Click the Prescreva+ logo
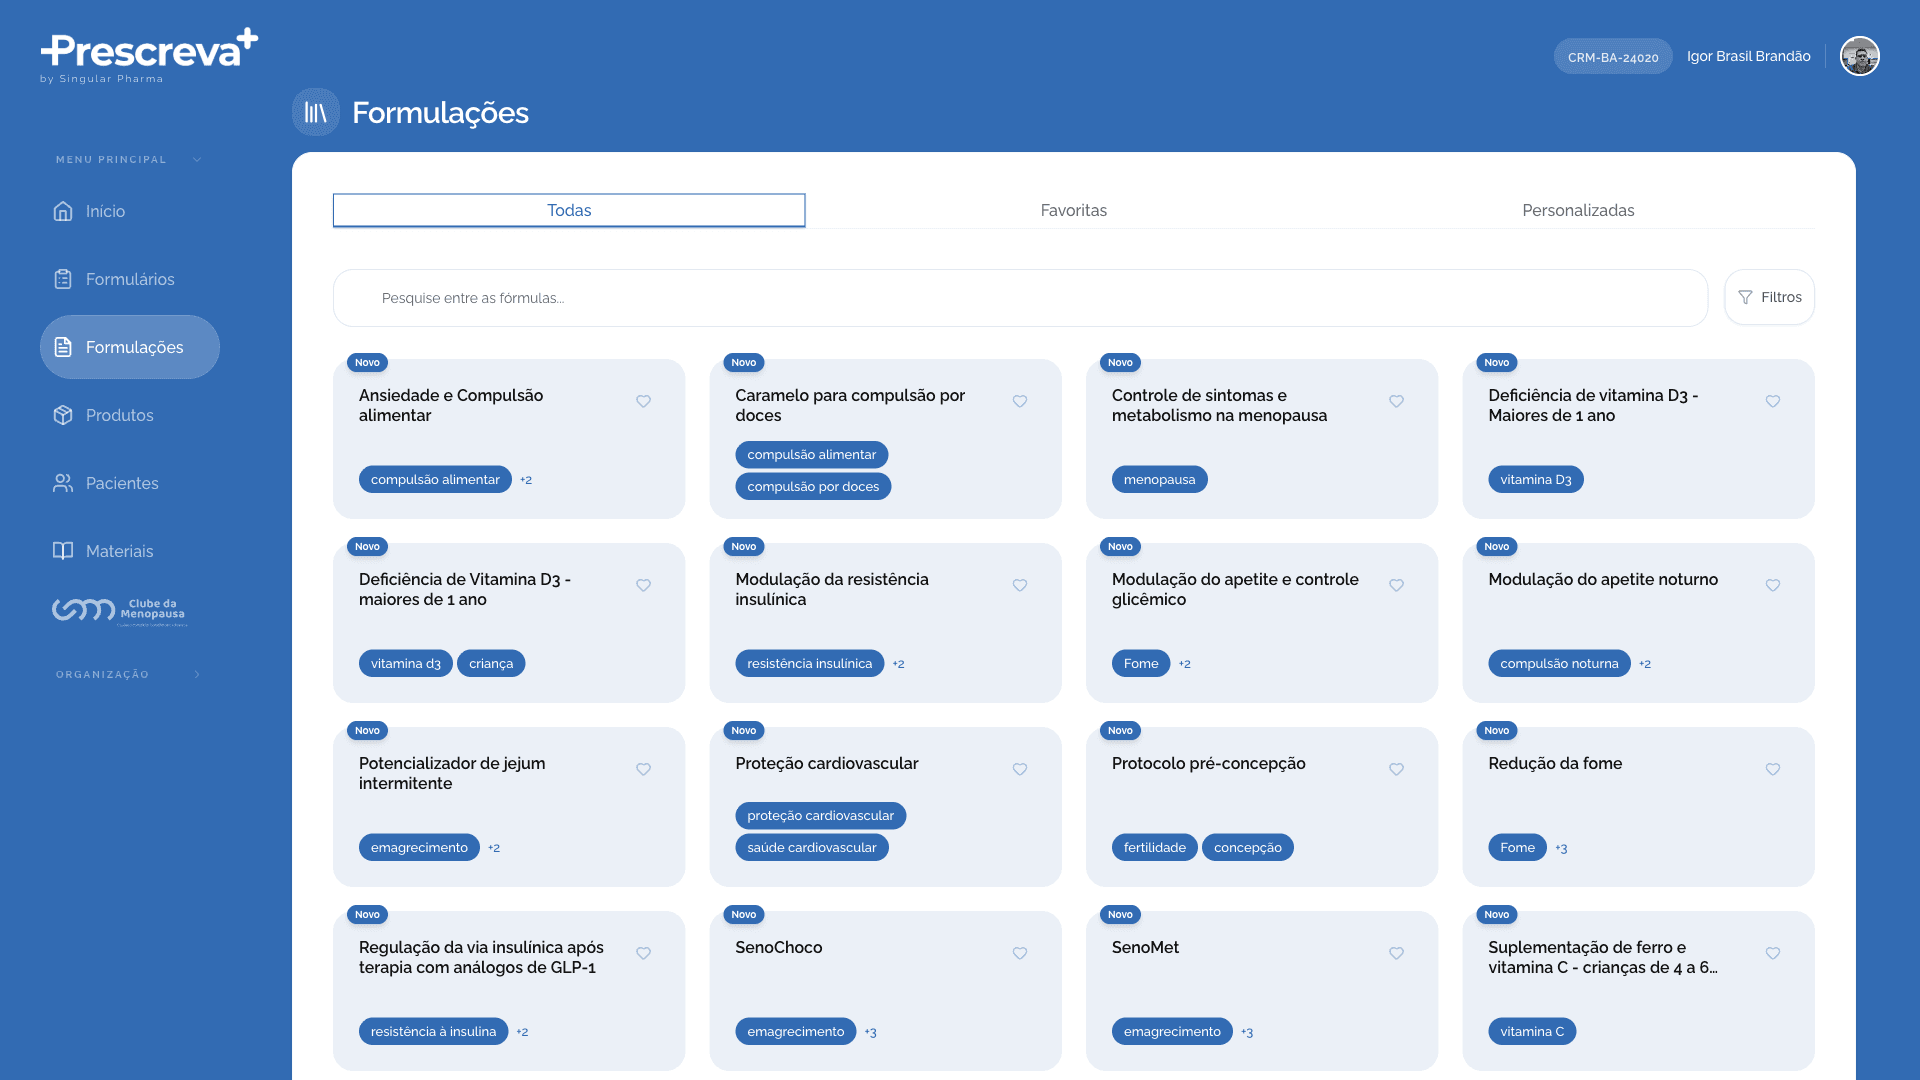Screen dimensions: 1920x1080 (x=149, y=56)
